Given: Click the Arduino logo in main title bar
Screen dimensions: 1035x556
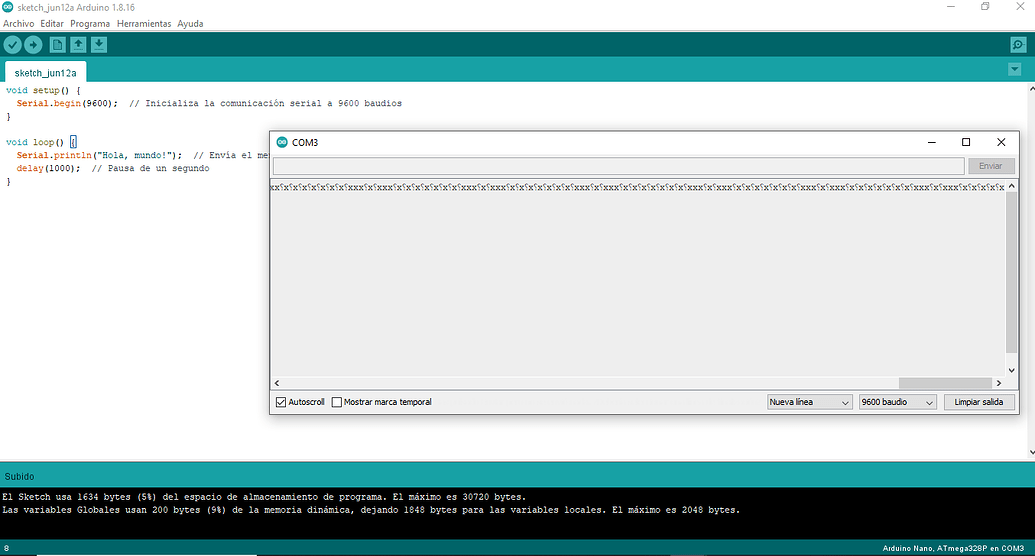Looking at the screenshot, I should pos(8,7).
